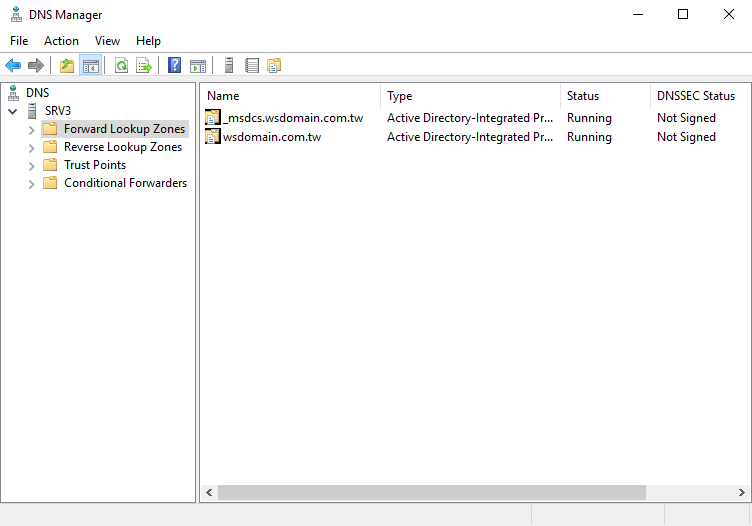Click the Up One Level folder icon

click(x=67, y=65)
